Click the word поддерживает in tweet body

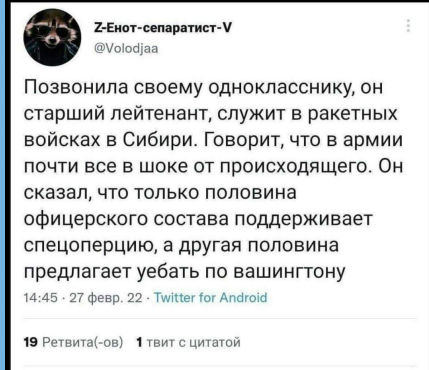(304, 219)
